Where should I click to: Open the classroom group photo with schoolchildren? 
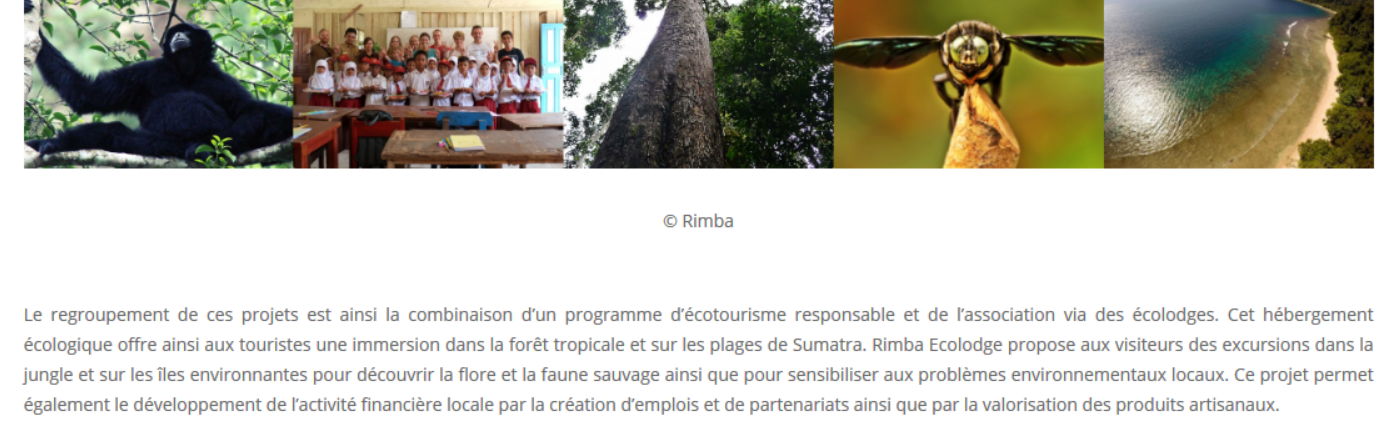429,84
